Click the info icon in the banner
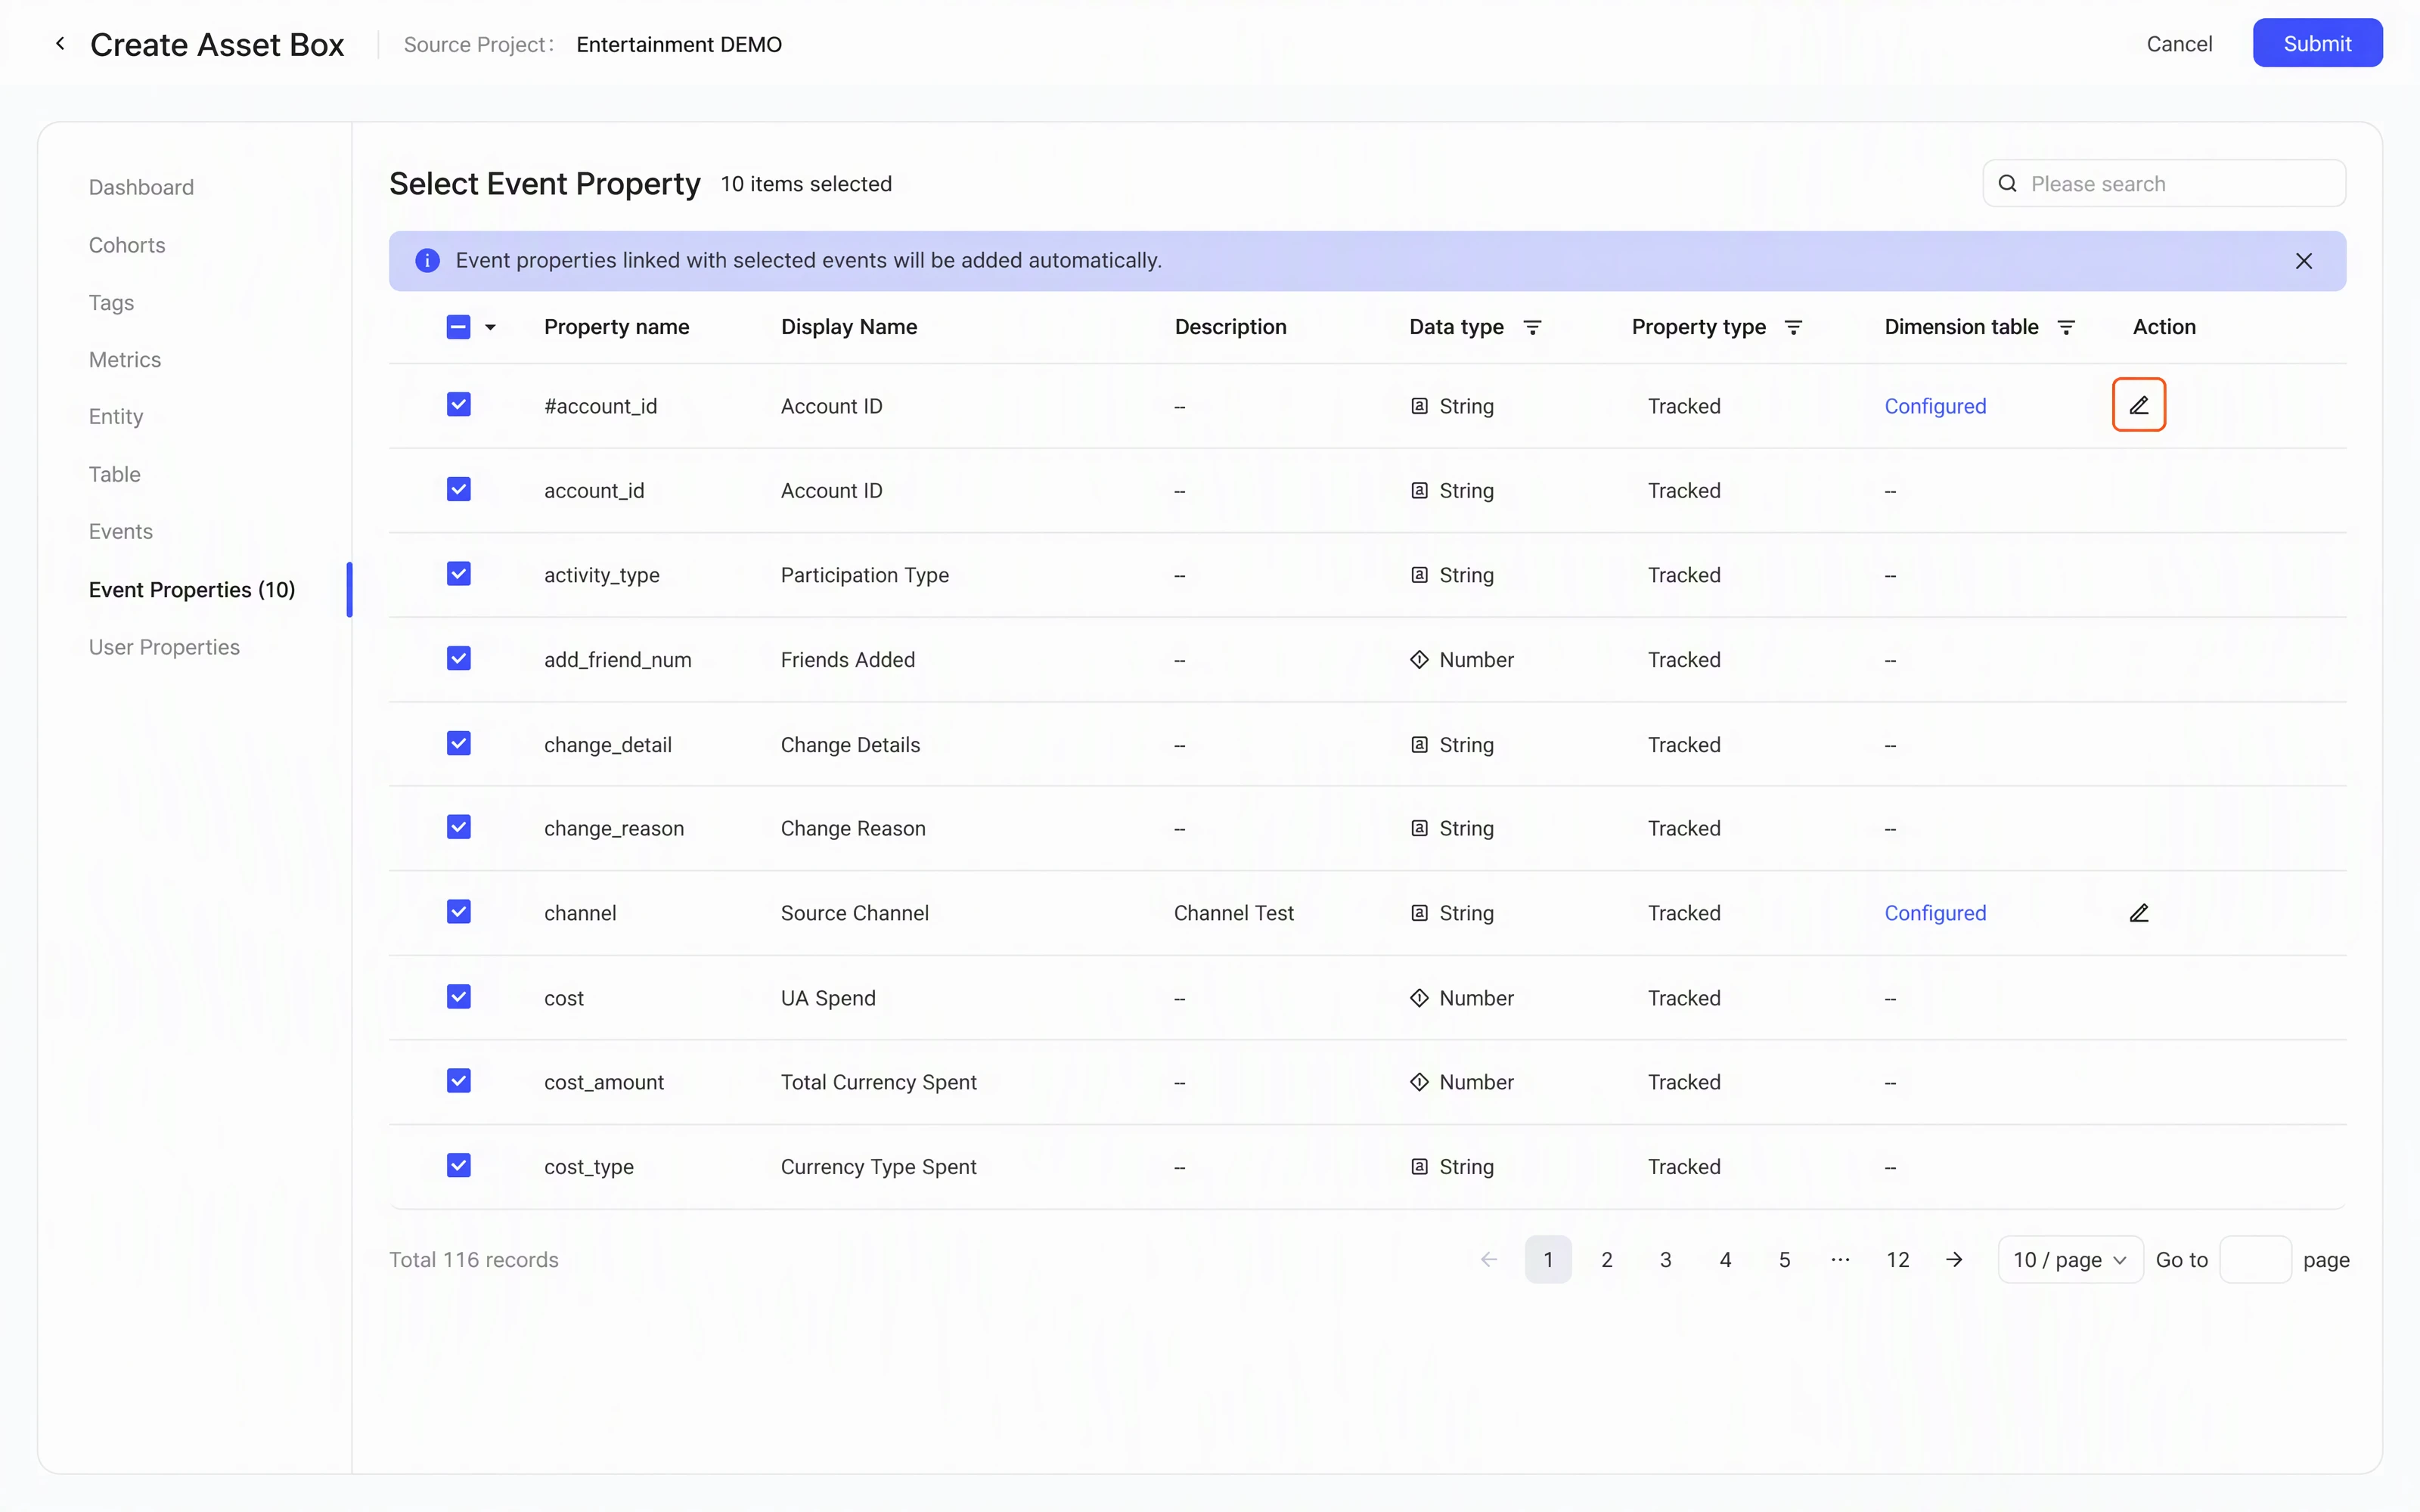 pos(427,261)
